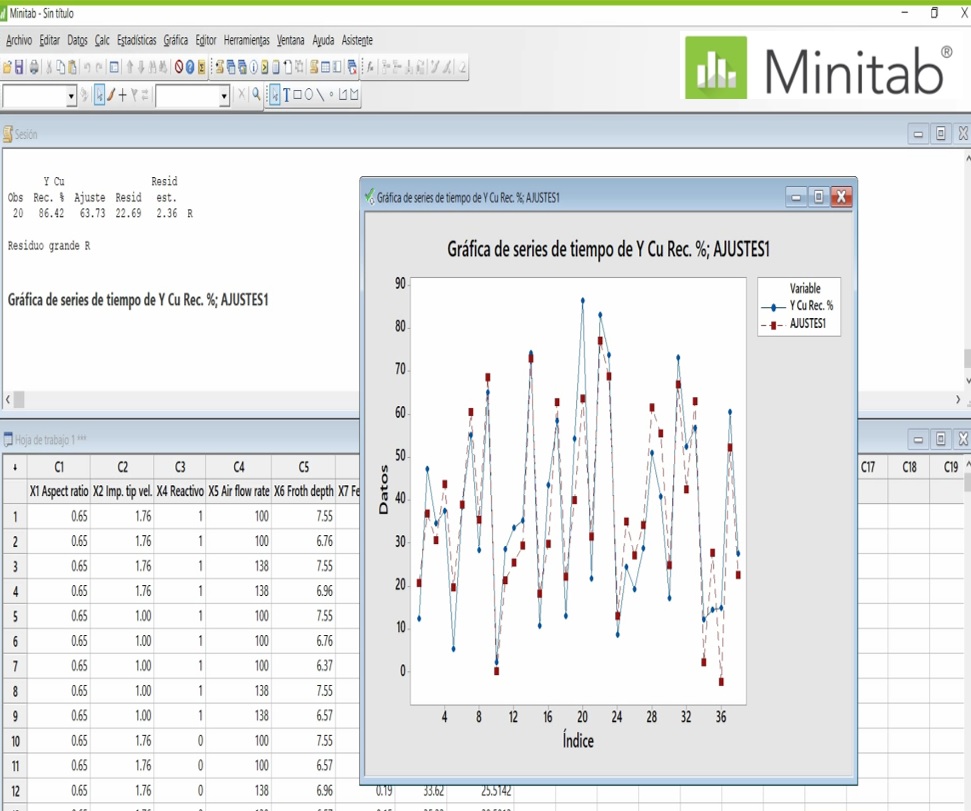Click the X5 Air flow rate column name

click(238, 491)
